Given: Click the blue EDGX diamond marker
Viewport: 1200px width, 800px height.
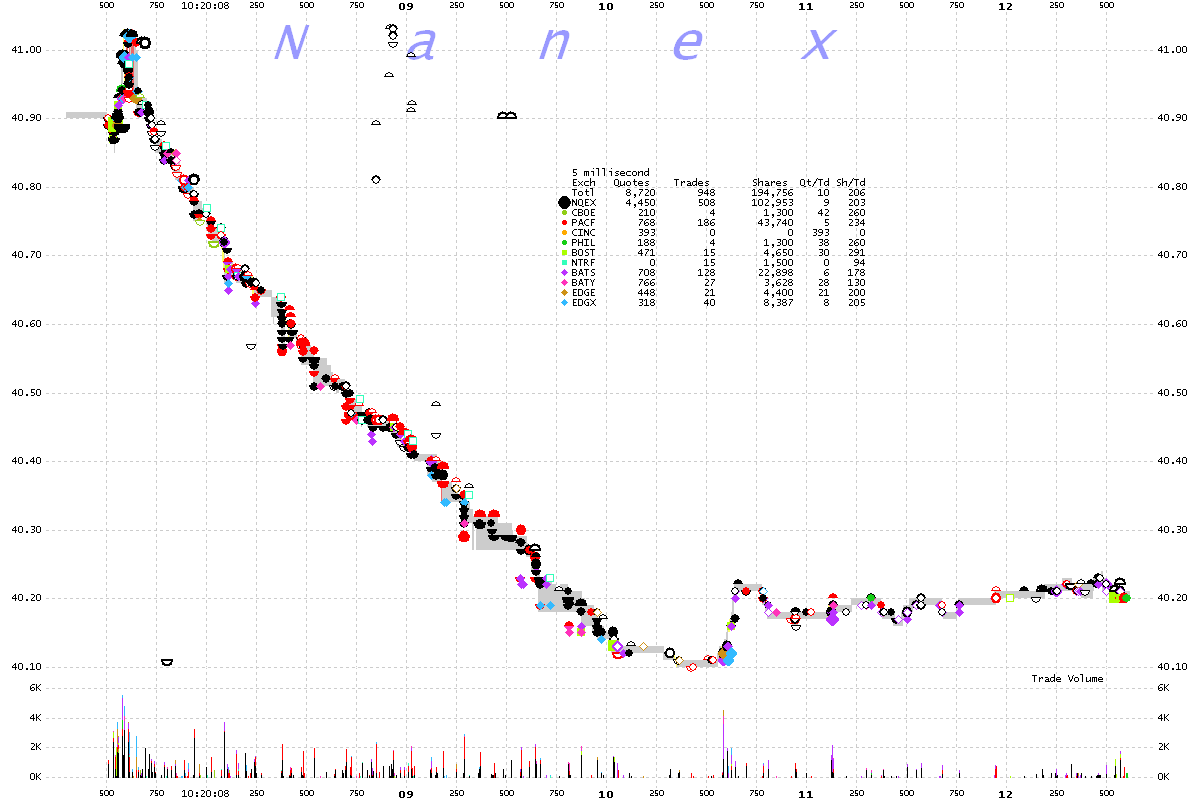Looking at the screenshot, I should [563, 303].
